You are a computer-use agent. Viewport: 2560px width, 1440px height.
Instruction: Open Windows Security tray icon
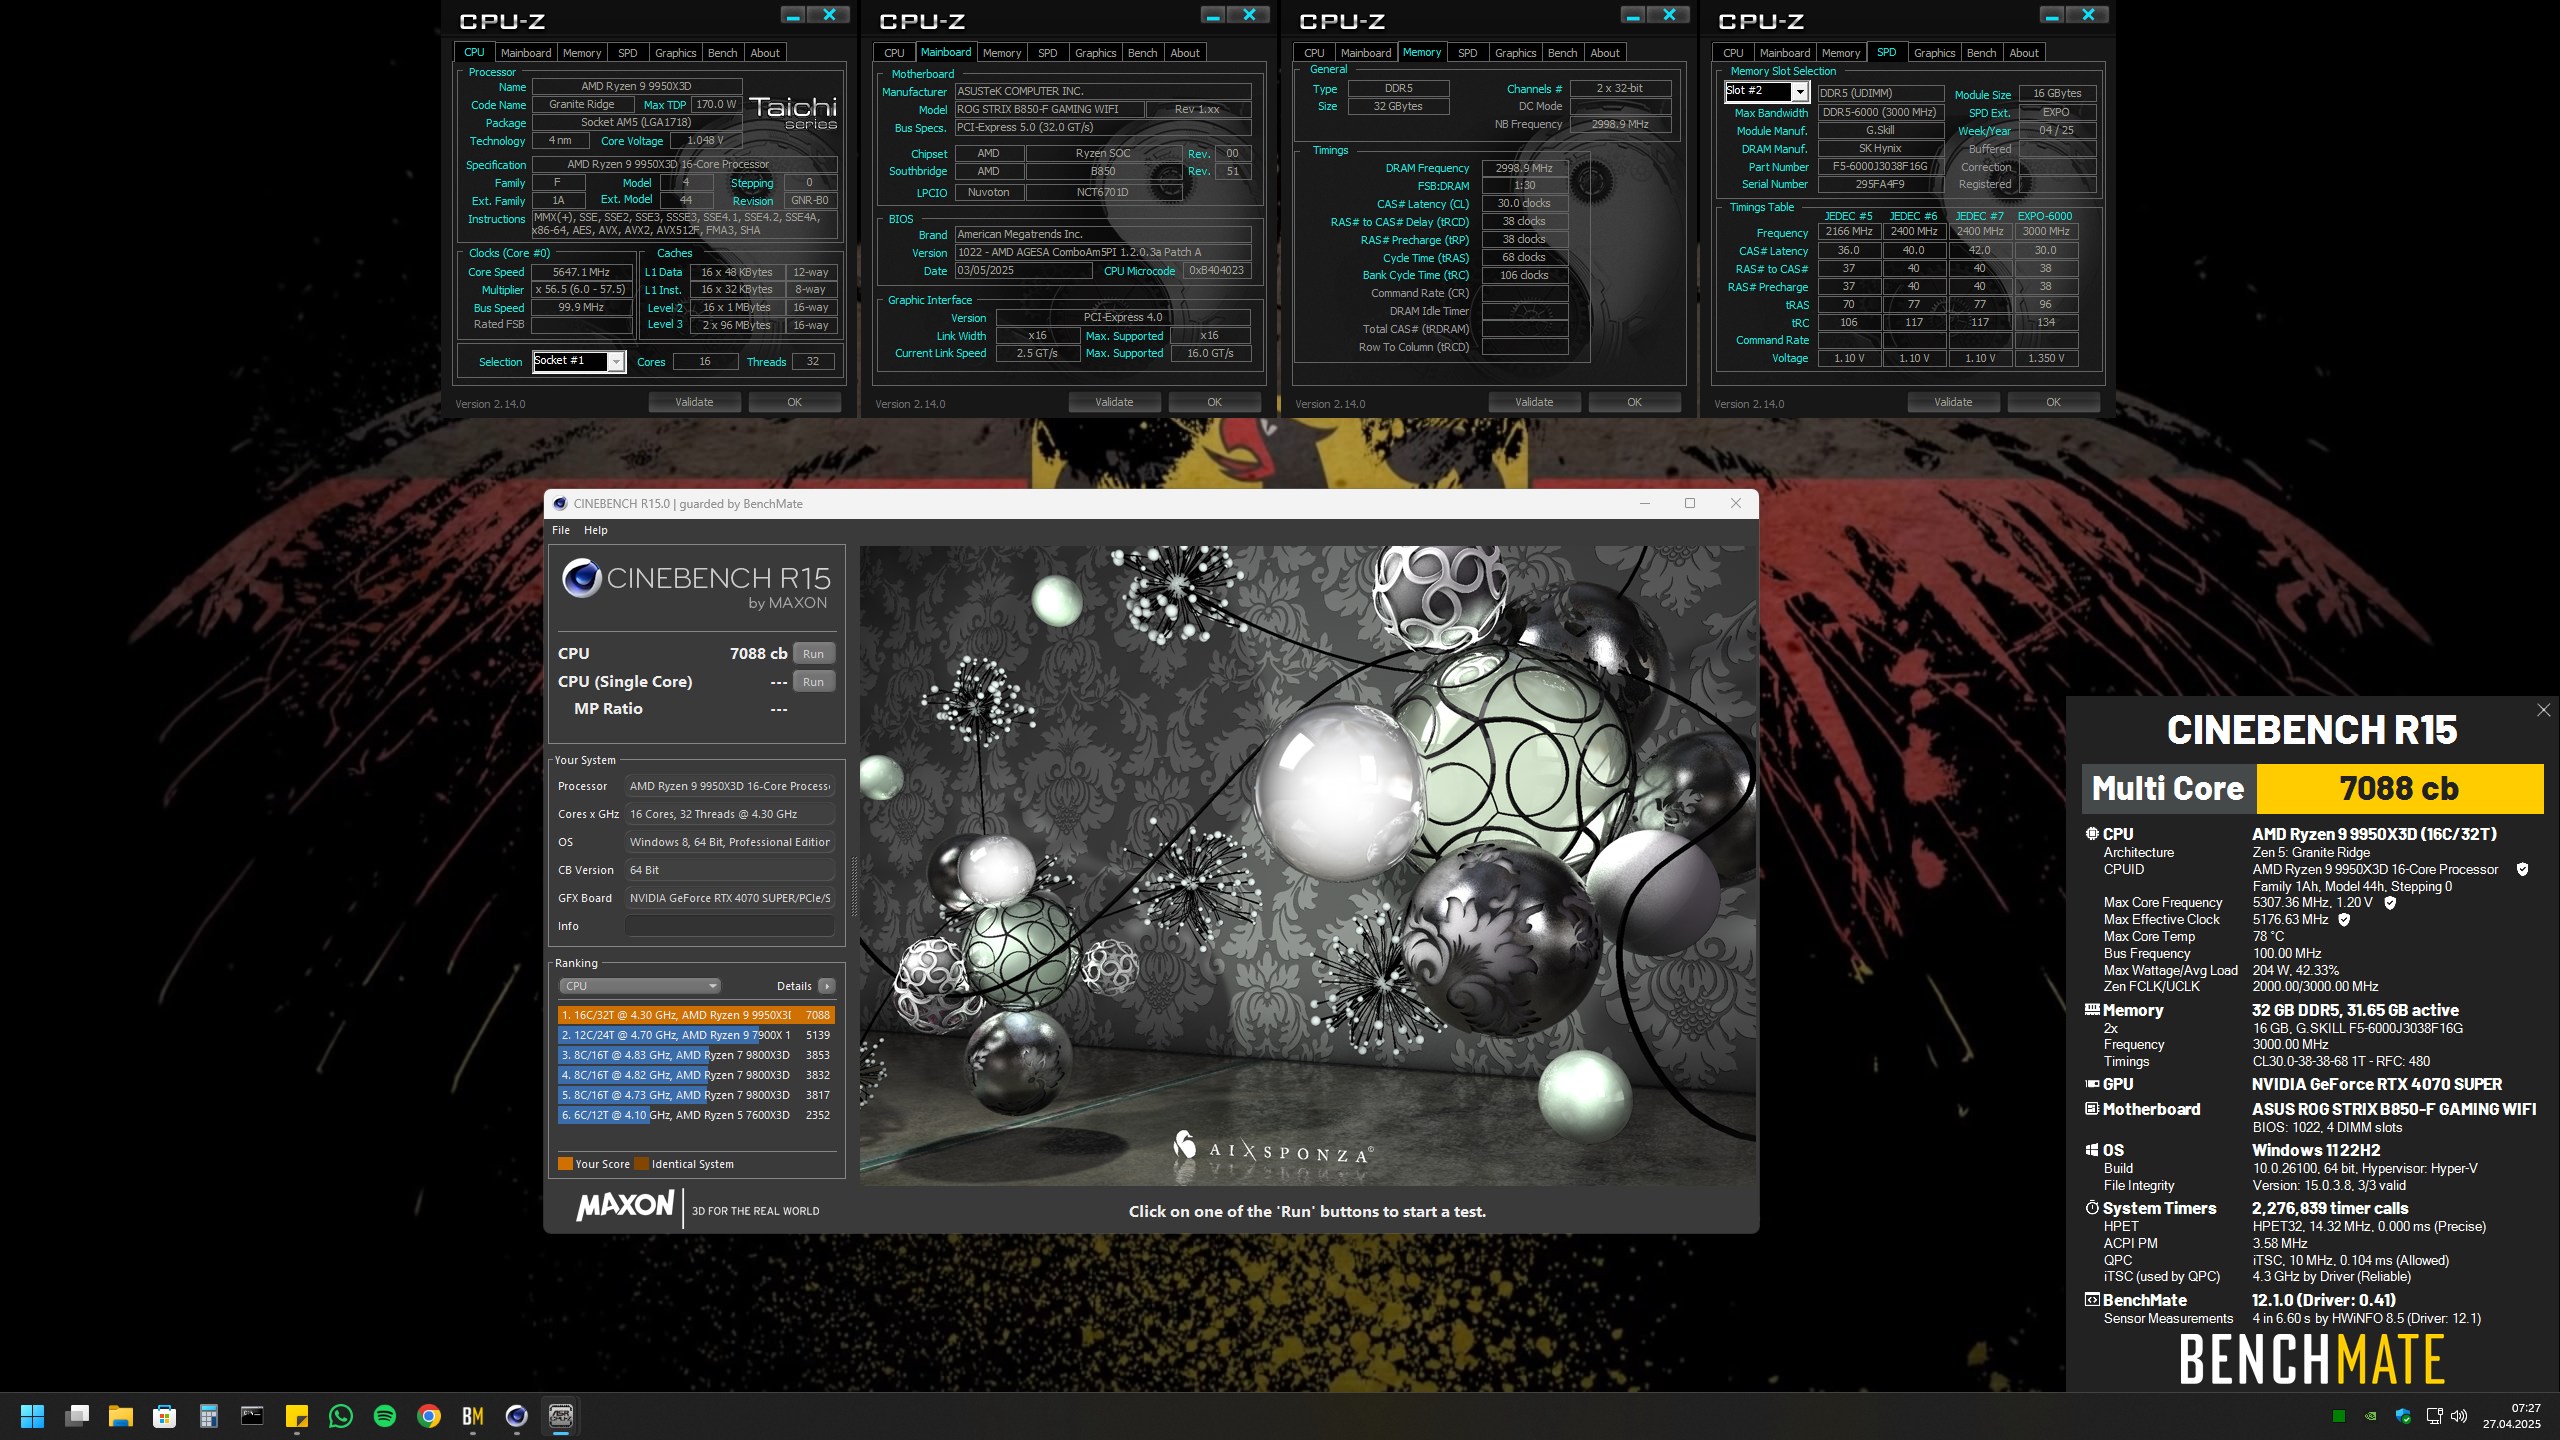point(2403,1416)
